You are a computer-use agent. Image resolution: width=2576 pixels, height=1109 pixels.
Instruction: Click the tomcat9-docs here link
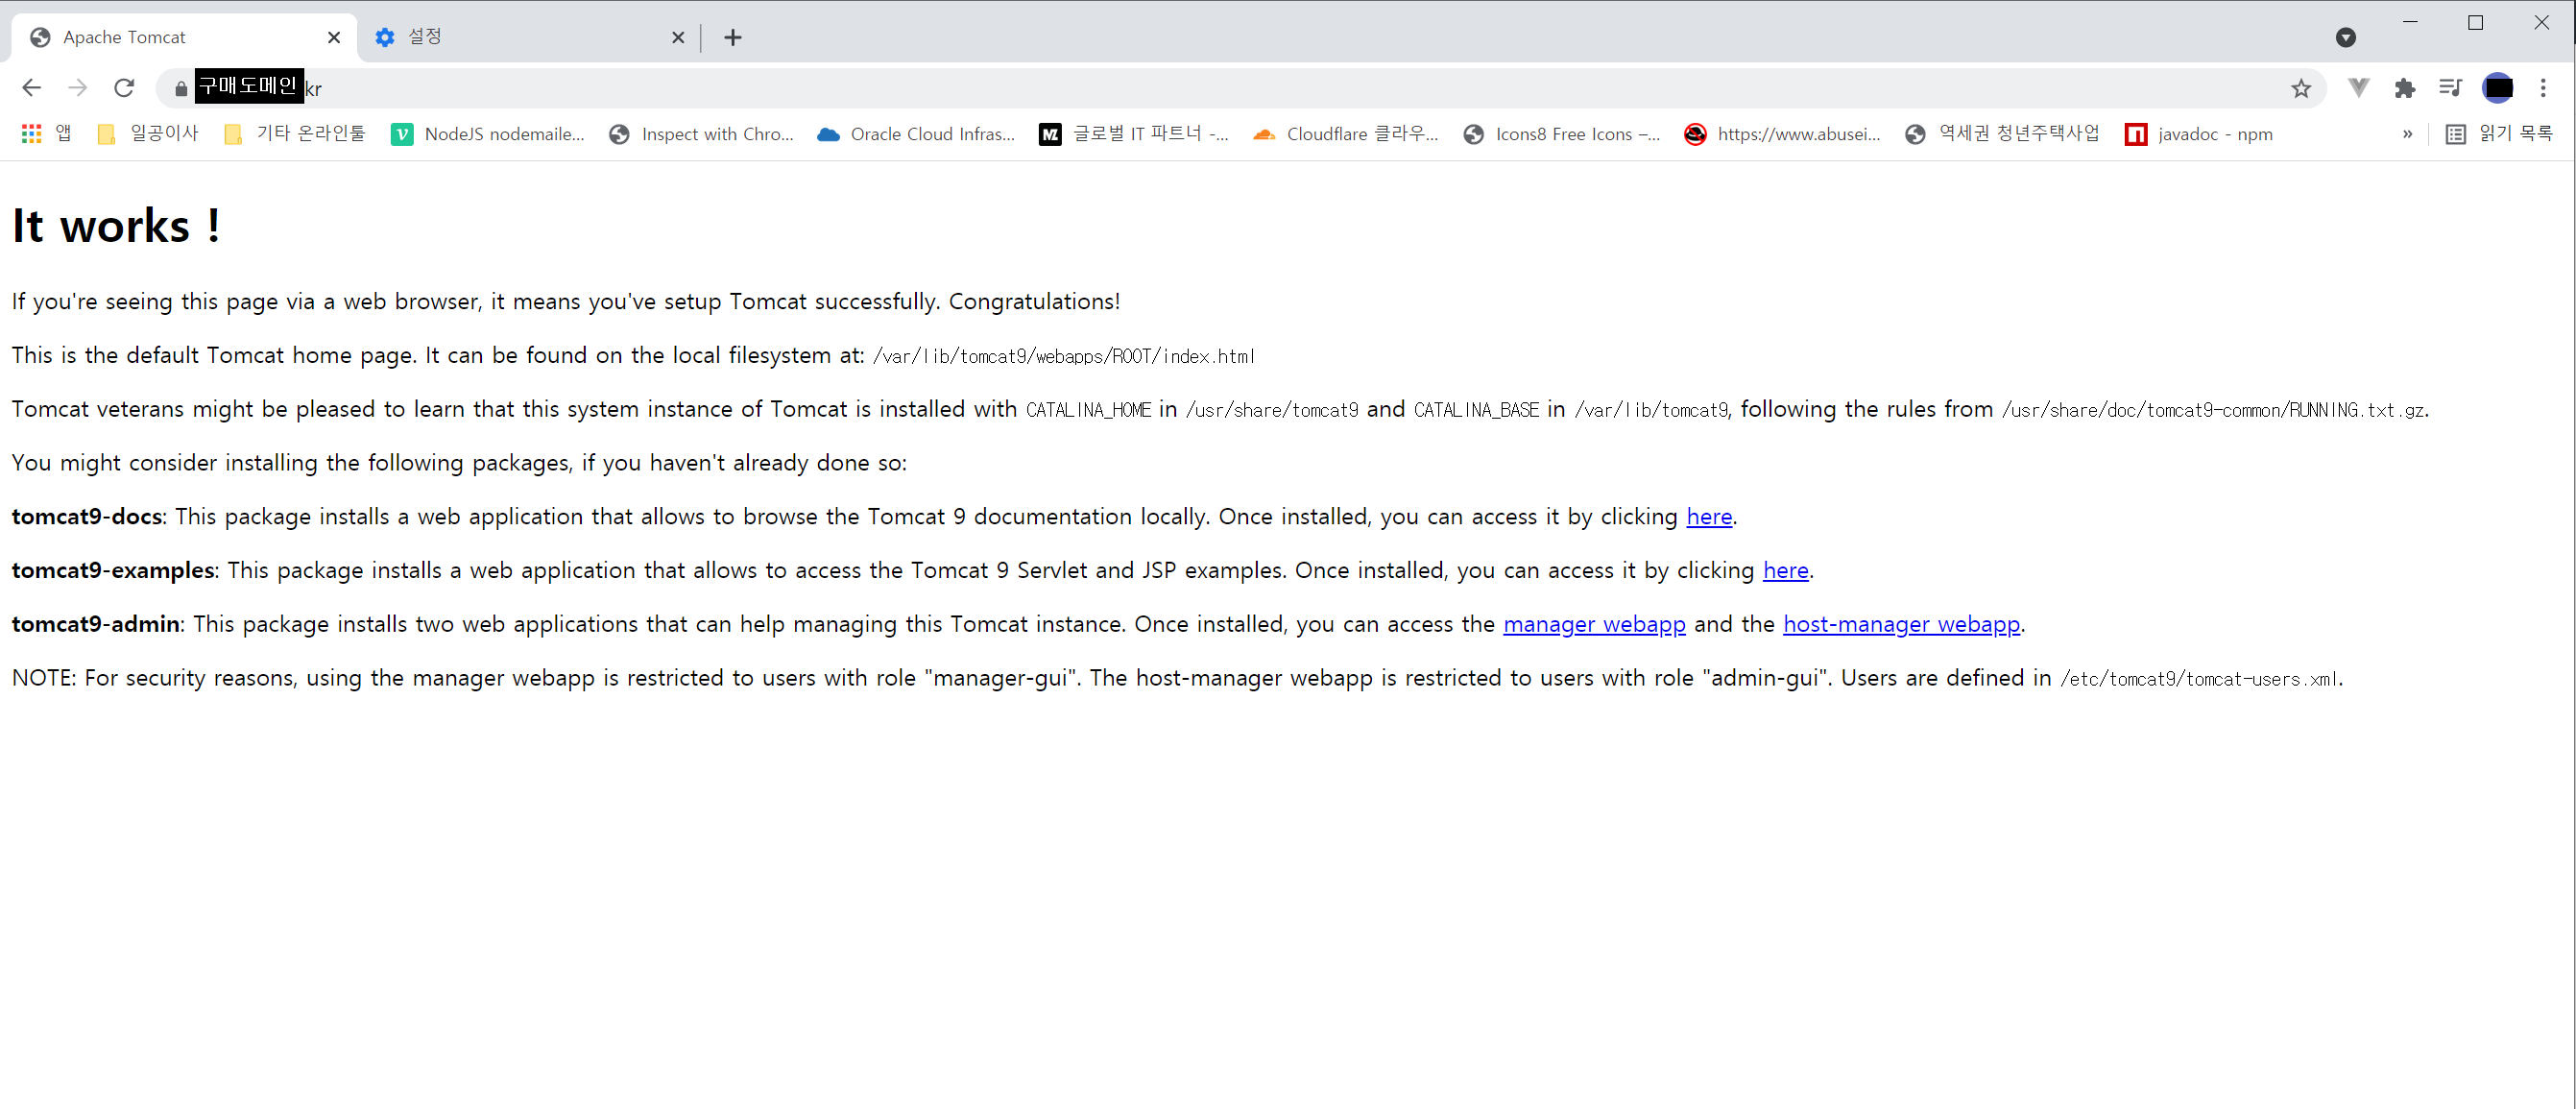click(1709, 517)
